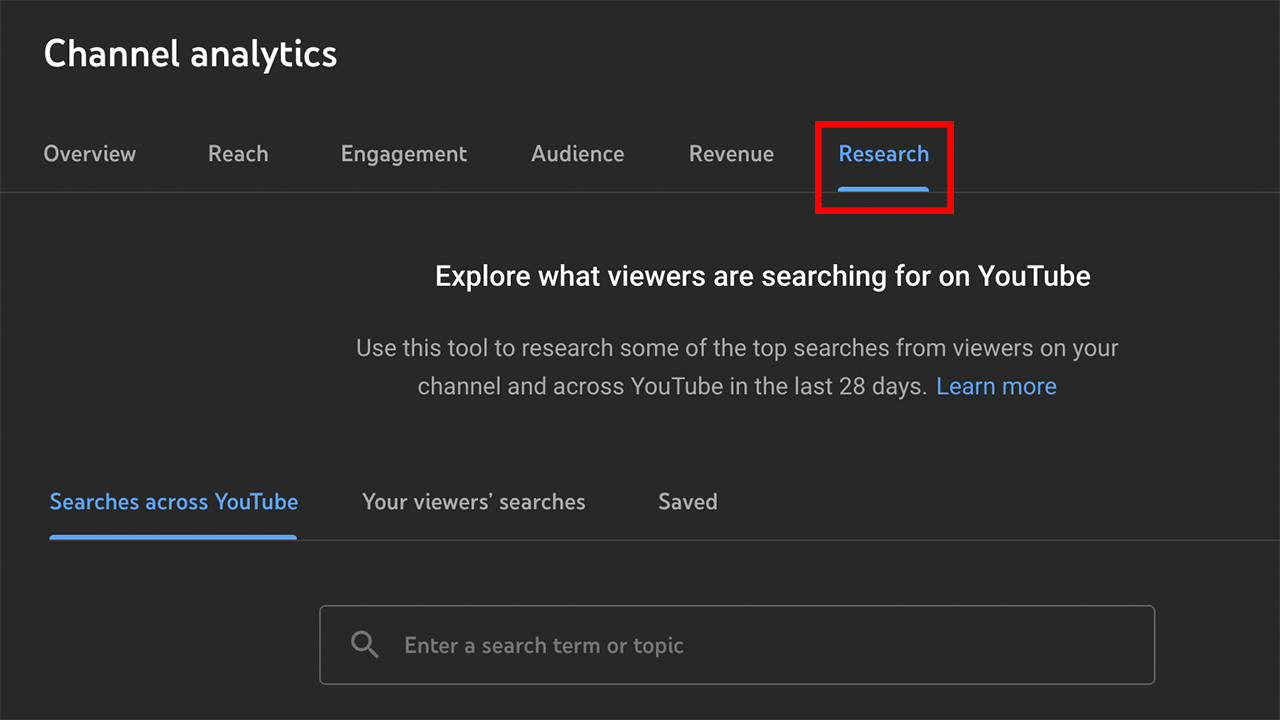This screenshot has height=720, width=1280.
Task: Switch to Your viewers' searches tab
Action: click(474, 502)
